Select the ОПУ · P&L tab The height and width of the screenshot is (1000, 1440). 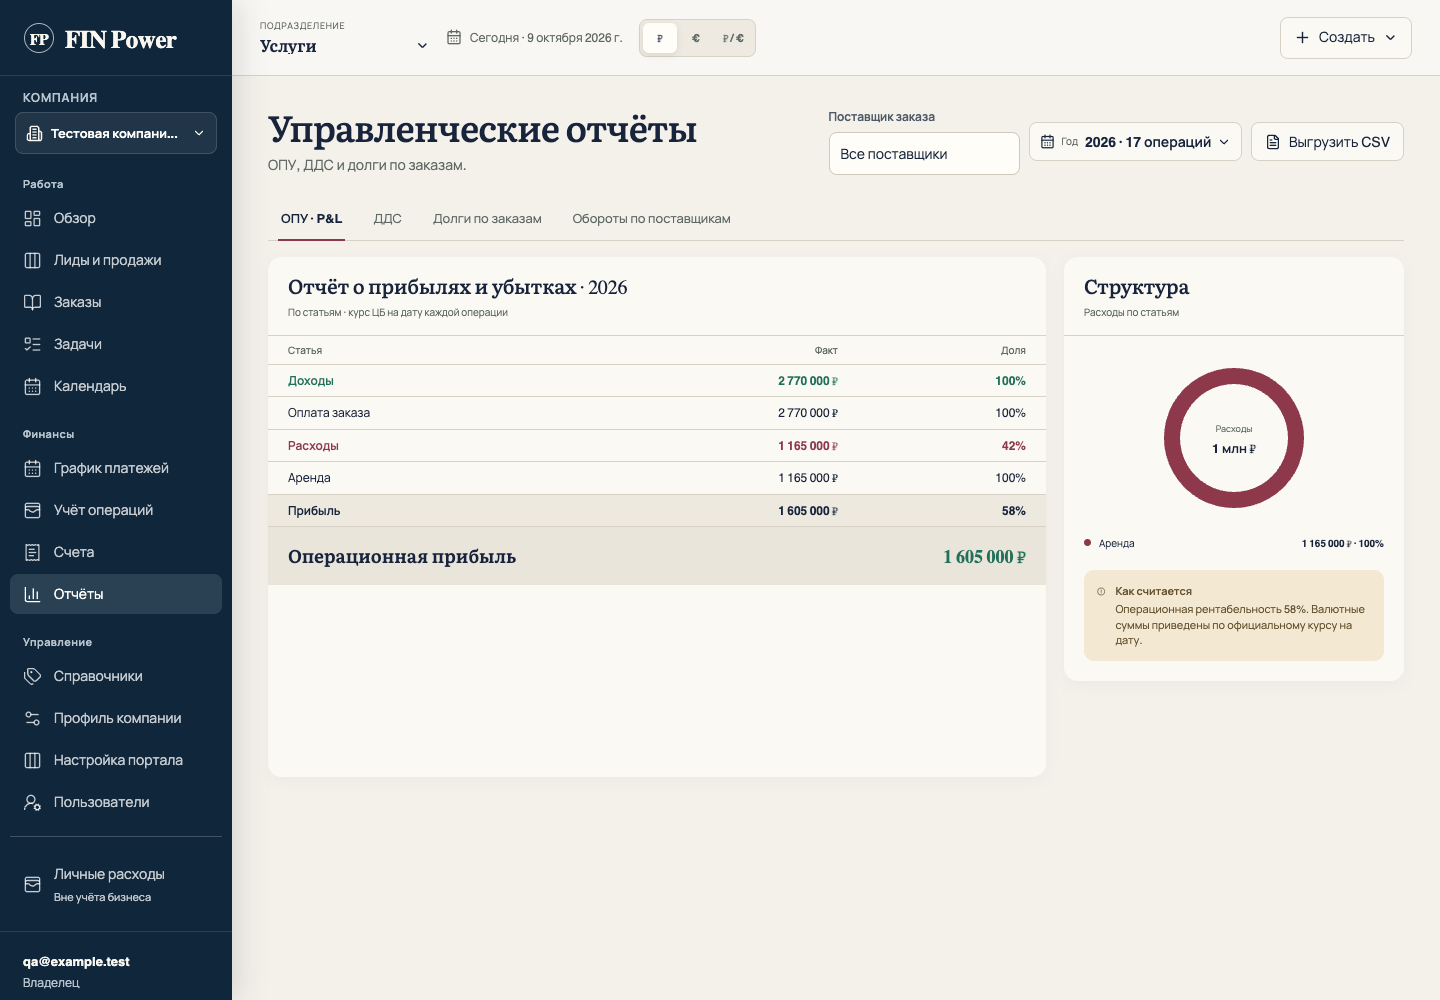pos(311,218)
